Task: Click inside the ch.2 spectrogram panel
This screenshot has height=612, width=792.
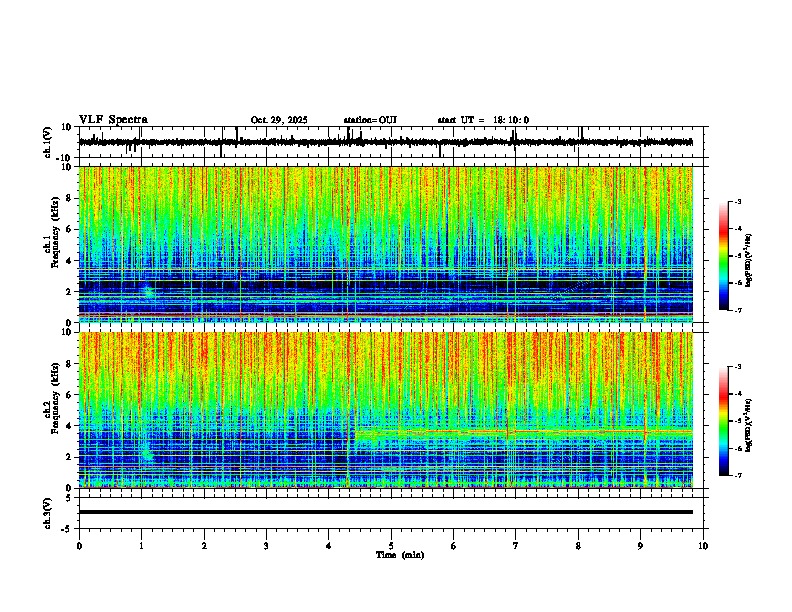Action: 386,410
